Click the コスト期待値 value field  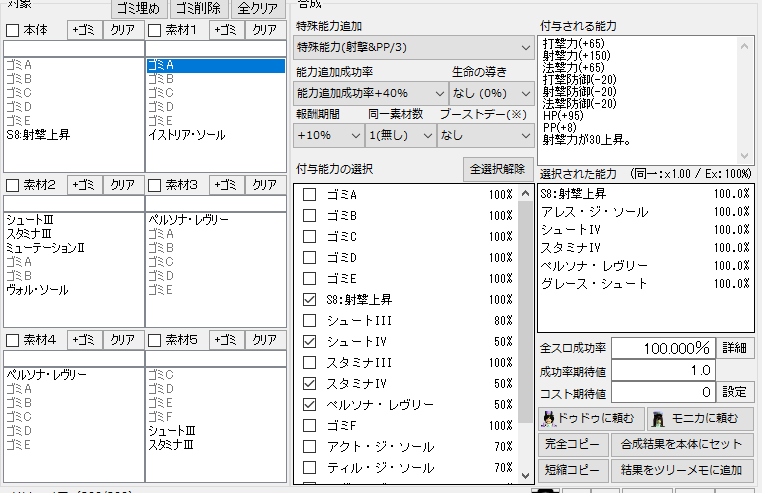(663, 392)
